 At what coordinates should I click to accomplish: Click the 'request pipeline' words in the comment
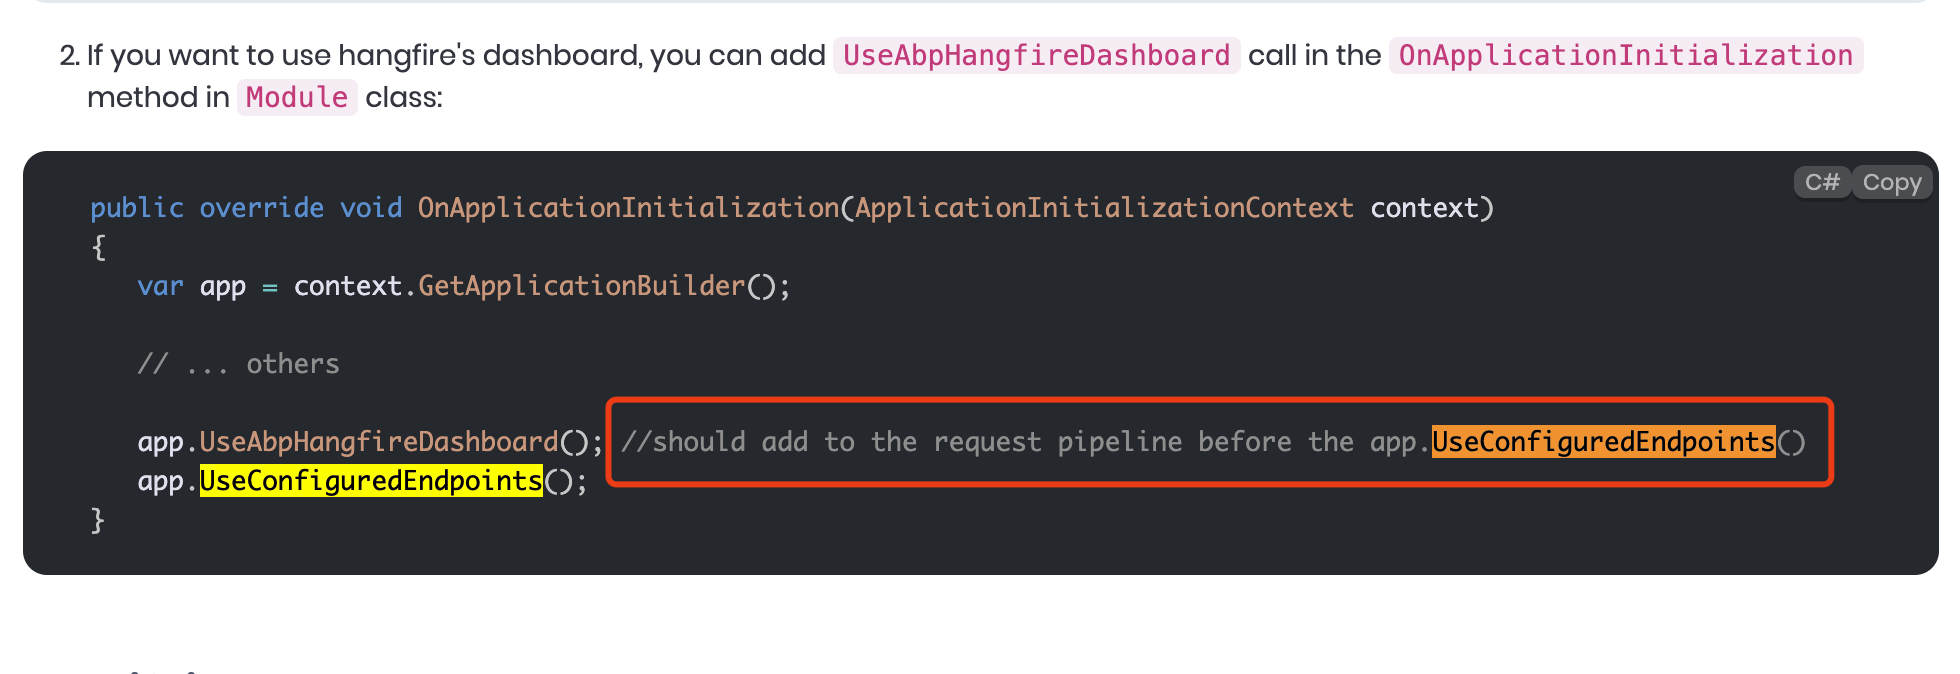pyautogui.click(x=1058, y=442)
